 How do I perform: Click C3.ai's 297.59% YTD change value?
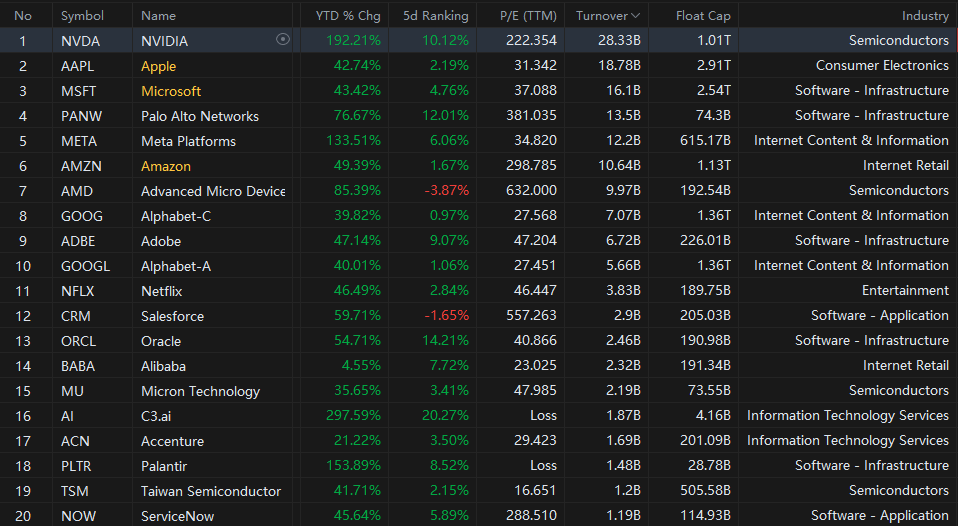click(353, 417)
